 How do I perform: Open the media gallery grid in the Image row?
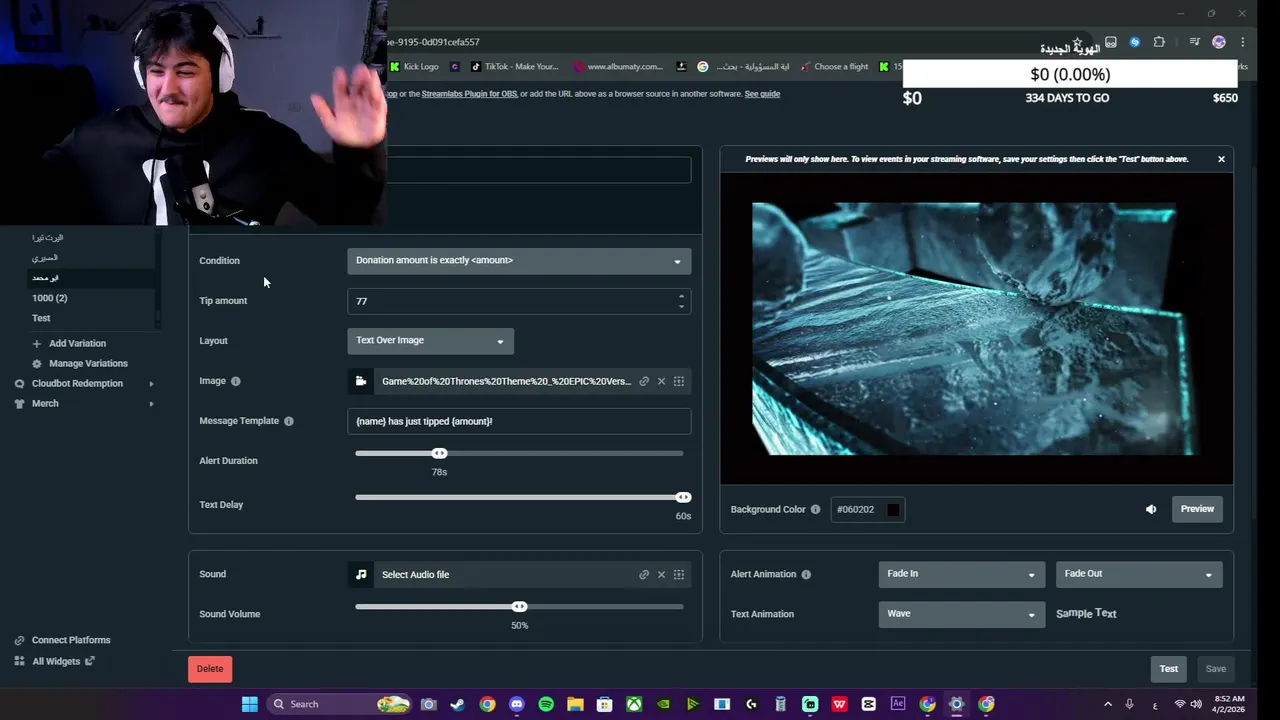(x=679, y=381)
